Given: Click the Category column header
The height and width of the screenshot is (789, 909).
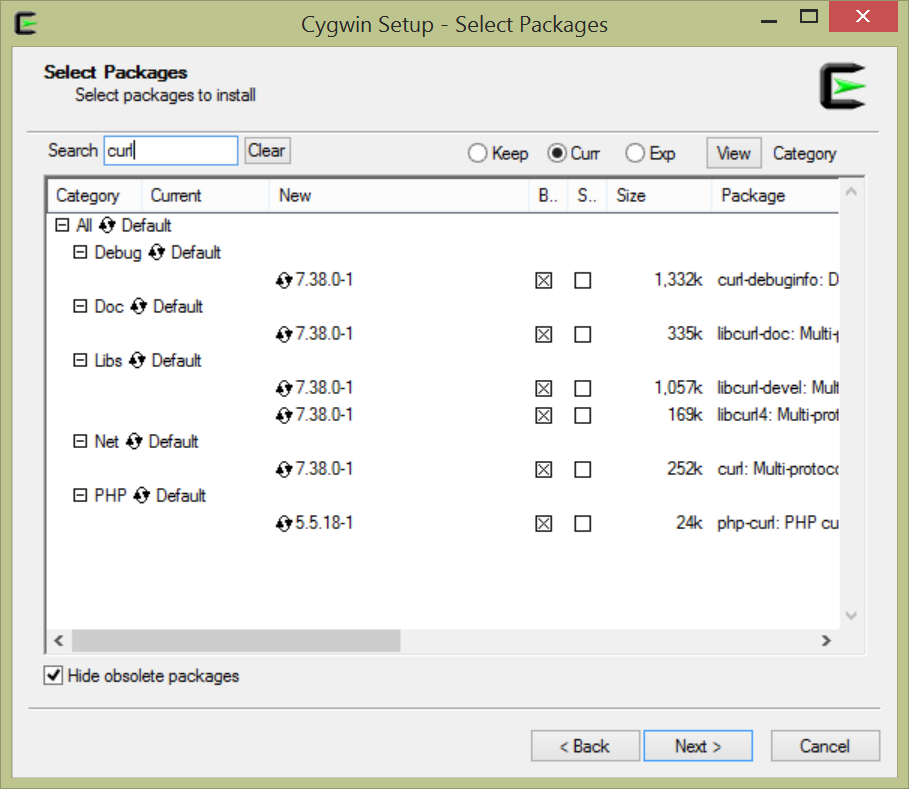Looking at the screenshot, I should (94, 195).
